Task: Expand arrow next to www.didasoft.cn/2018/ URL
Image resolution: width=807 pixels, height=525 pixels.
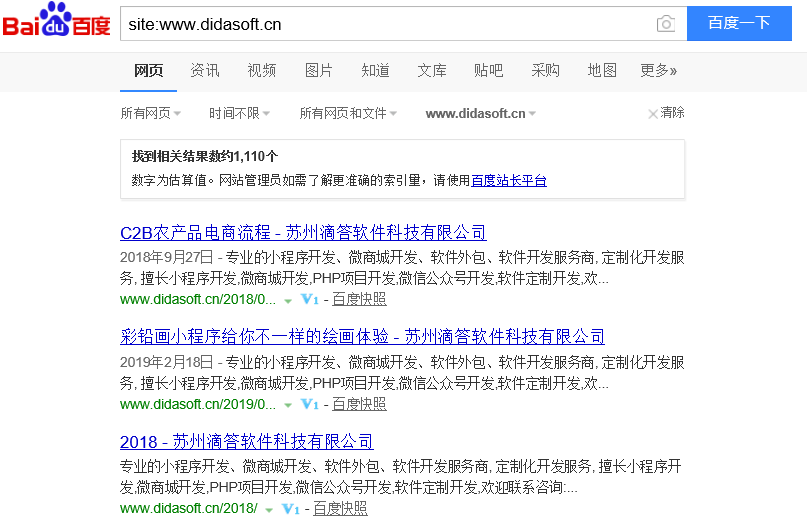Action: coord(269,510)
